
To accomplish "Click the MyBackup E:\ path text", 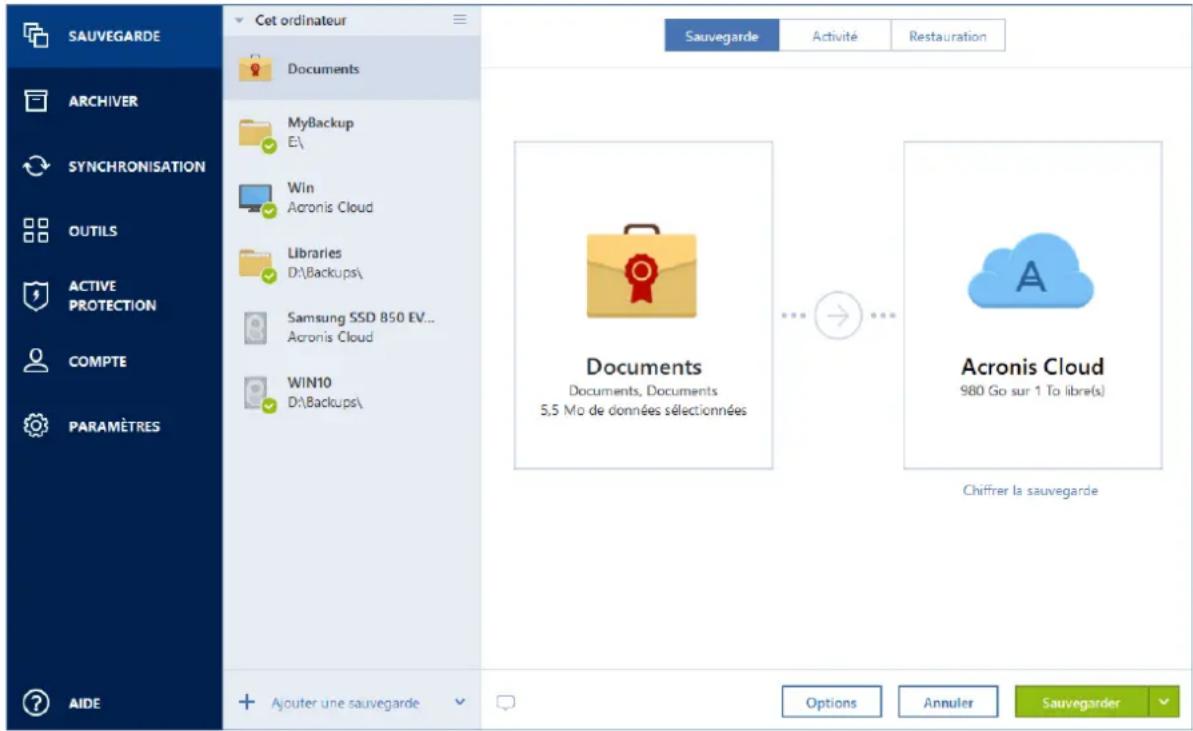I will 295,142.
